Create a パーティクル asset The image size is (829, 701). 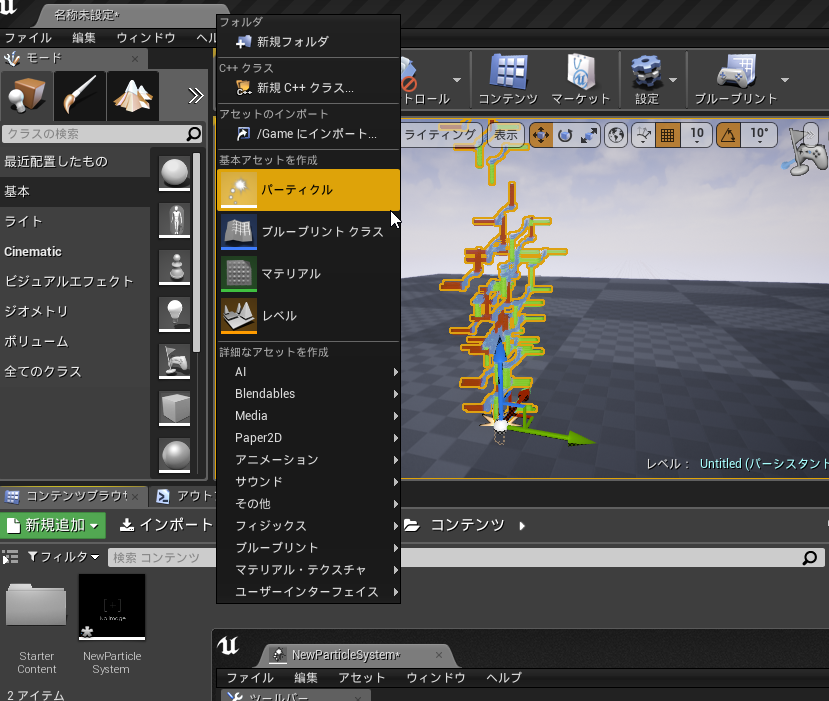click(x=308, y=190)
